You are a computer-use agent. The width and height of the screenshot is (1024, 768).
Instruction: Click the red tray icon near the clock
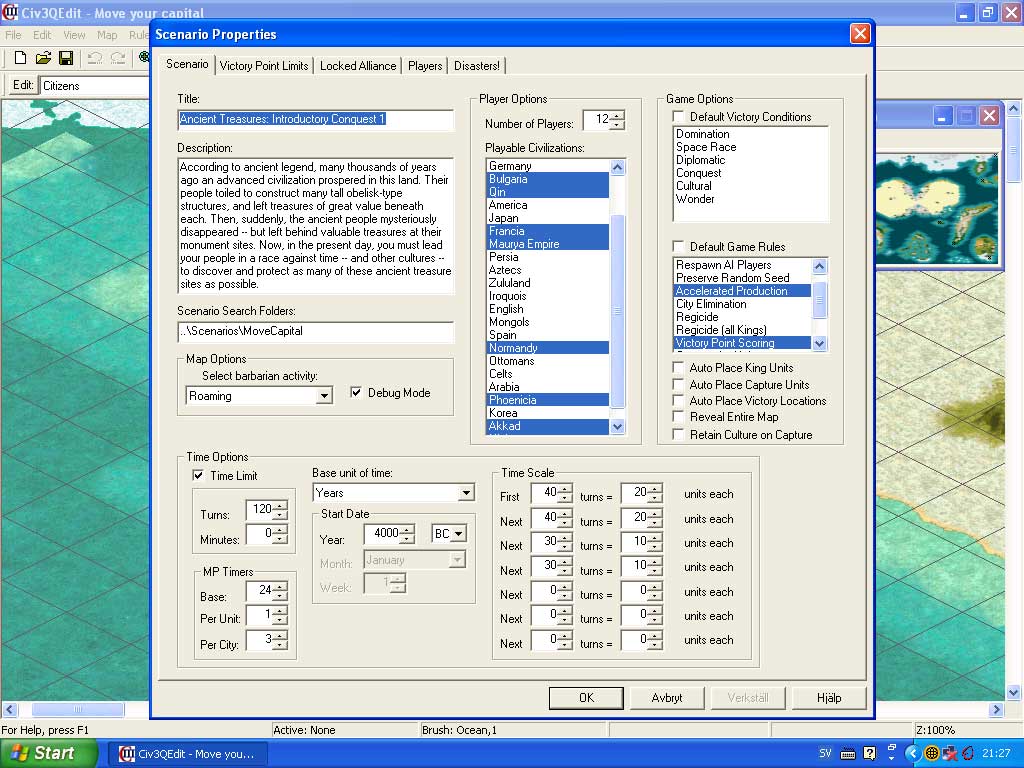click(968, 754)
